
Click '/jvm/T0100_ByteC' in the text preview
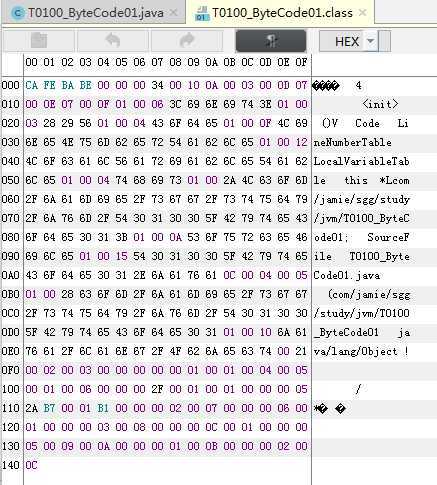[x=361, y=219]
